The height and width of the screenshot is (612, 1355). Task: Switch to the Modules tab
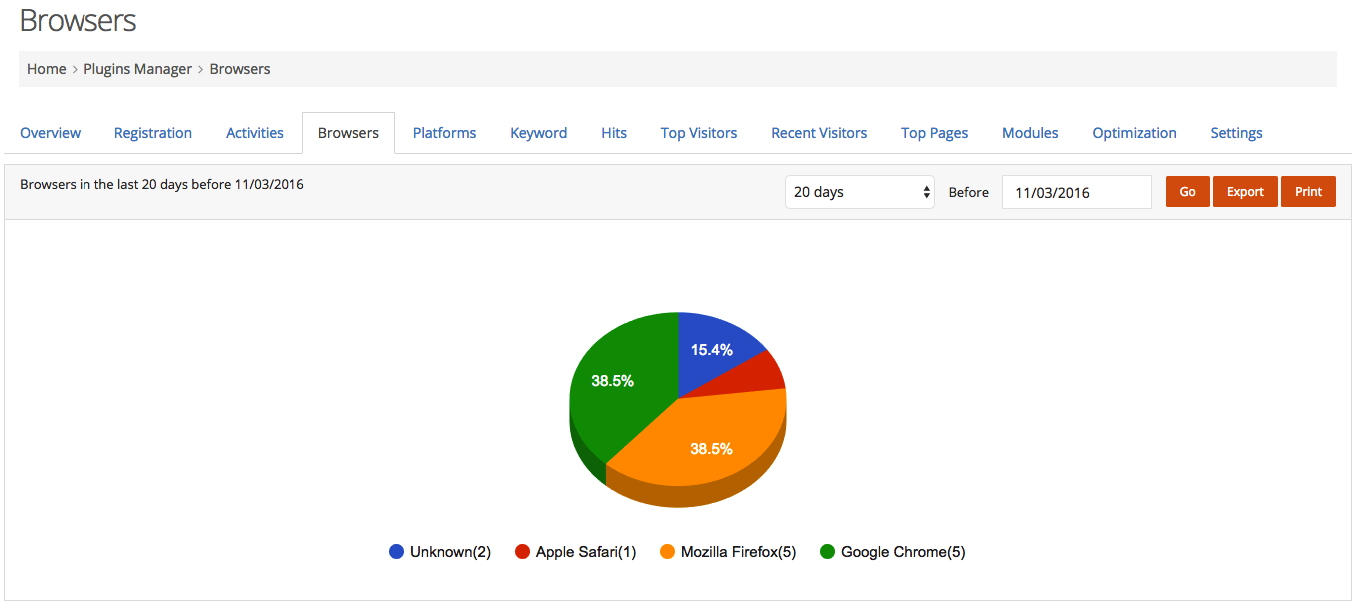point(1030,133)
